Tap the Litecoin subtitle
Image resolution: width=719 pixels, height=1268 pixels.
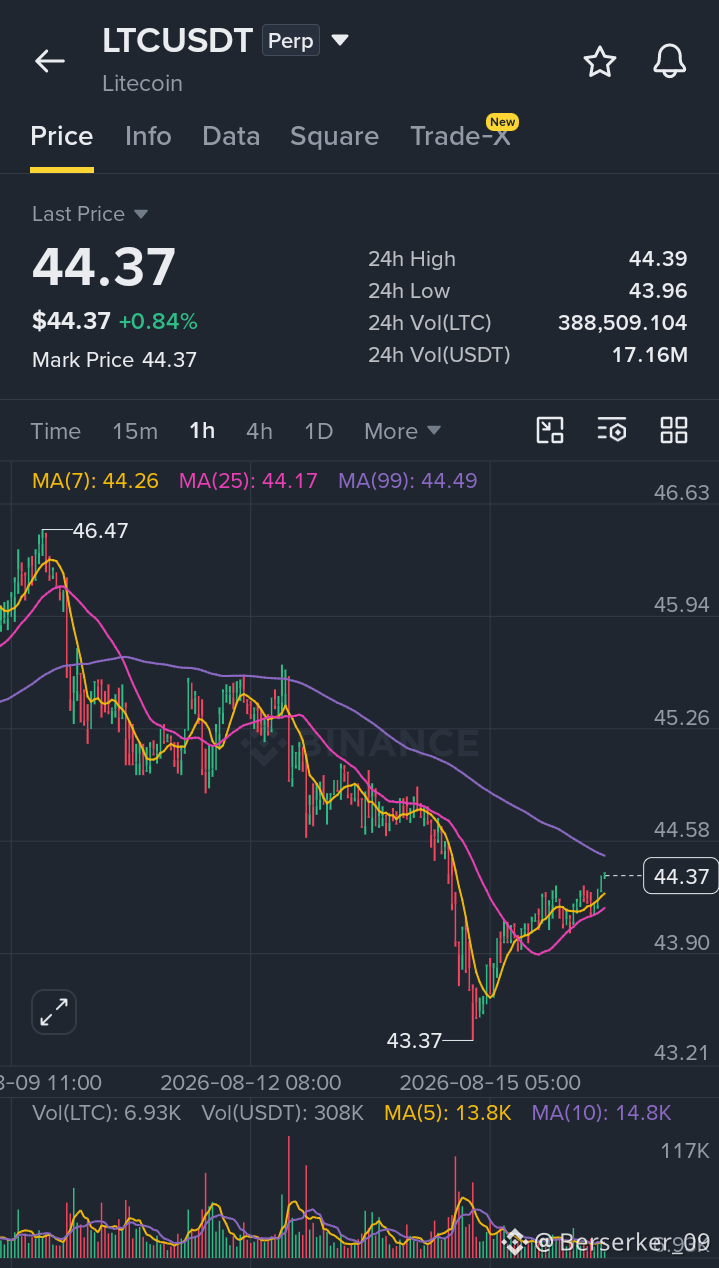tap(142, 84)
